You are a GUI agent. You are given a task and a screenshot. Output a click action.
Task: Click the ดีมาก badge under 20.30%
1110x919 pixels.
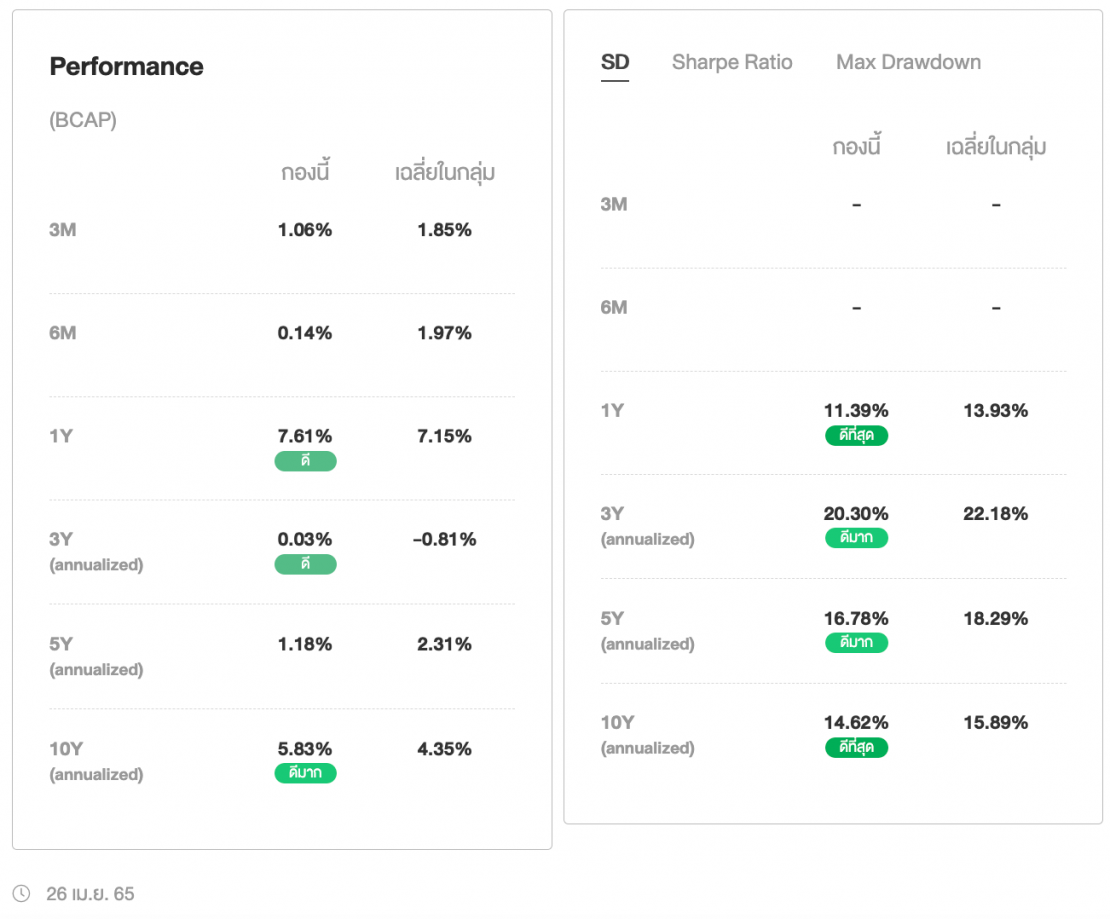pos(856,539)
